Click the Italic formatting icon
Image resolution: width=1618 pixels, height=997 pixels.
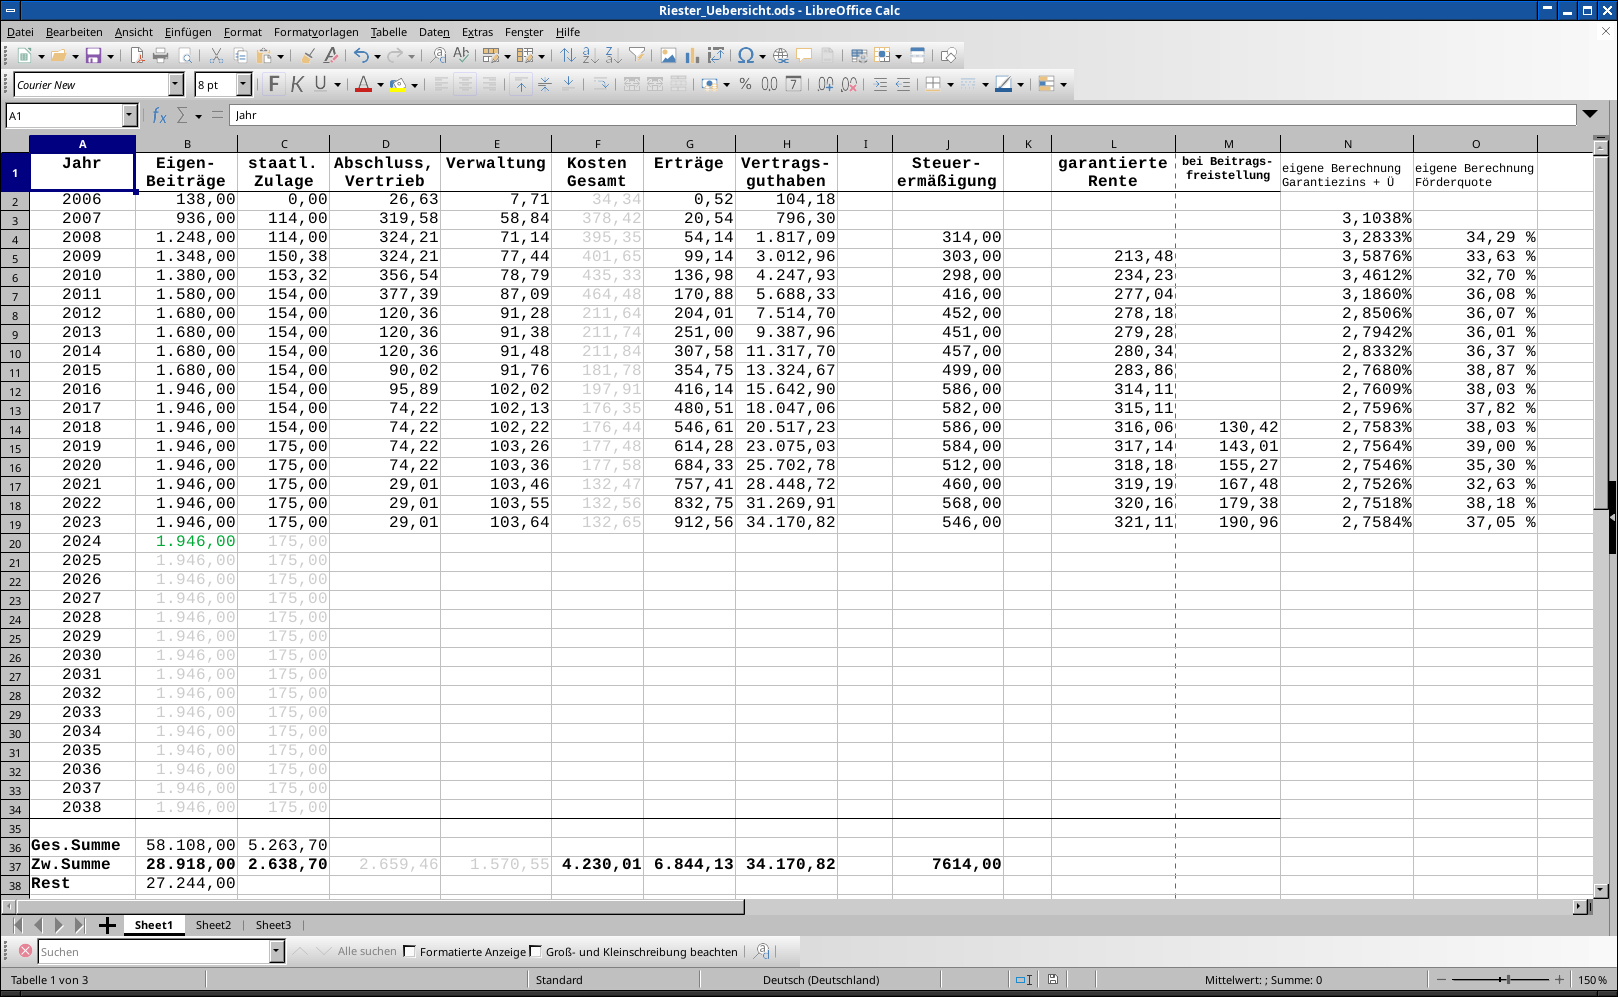point(297,85)
